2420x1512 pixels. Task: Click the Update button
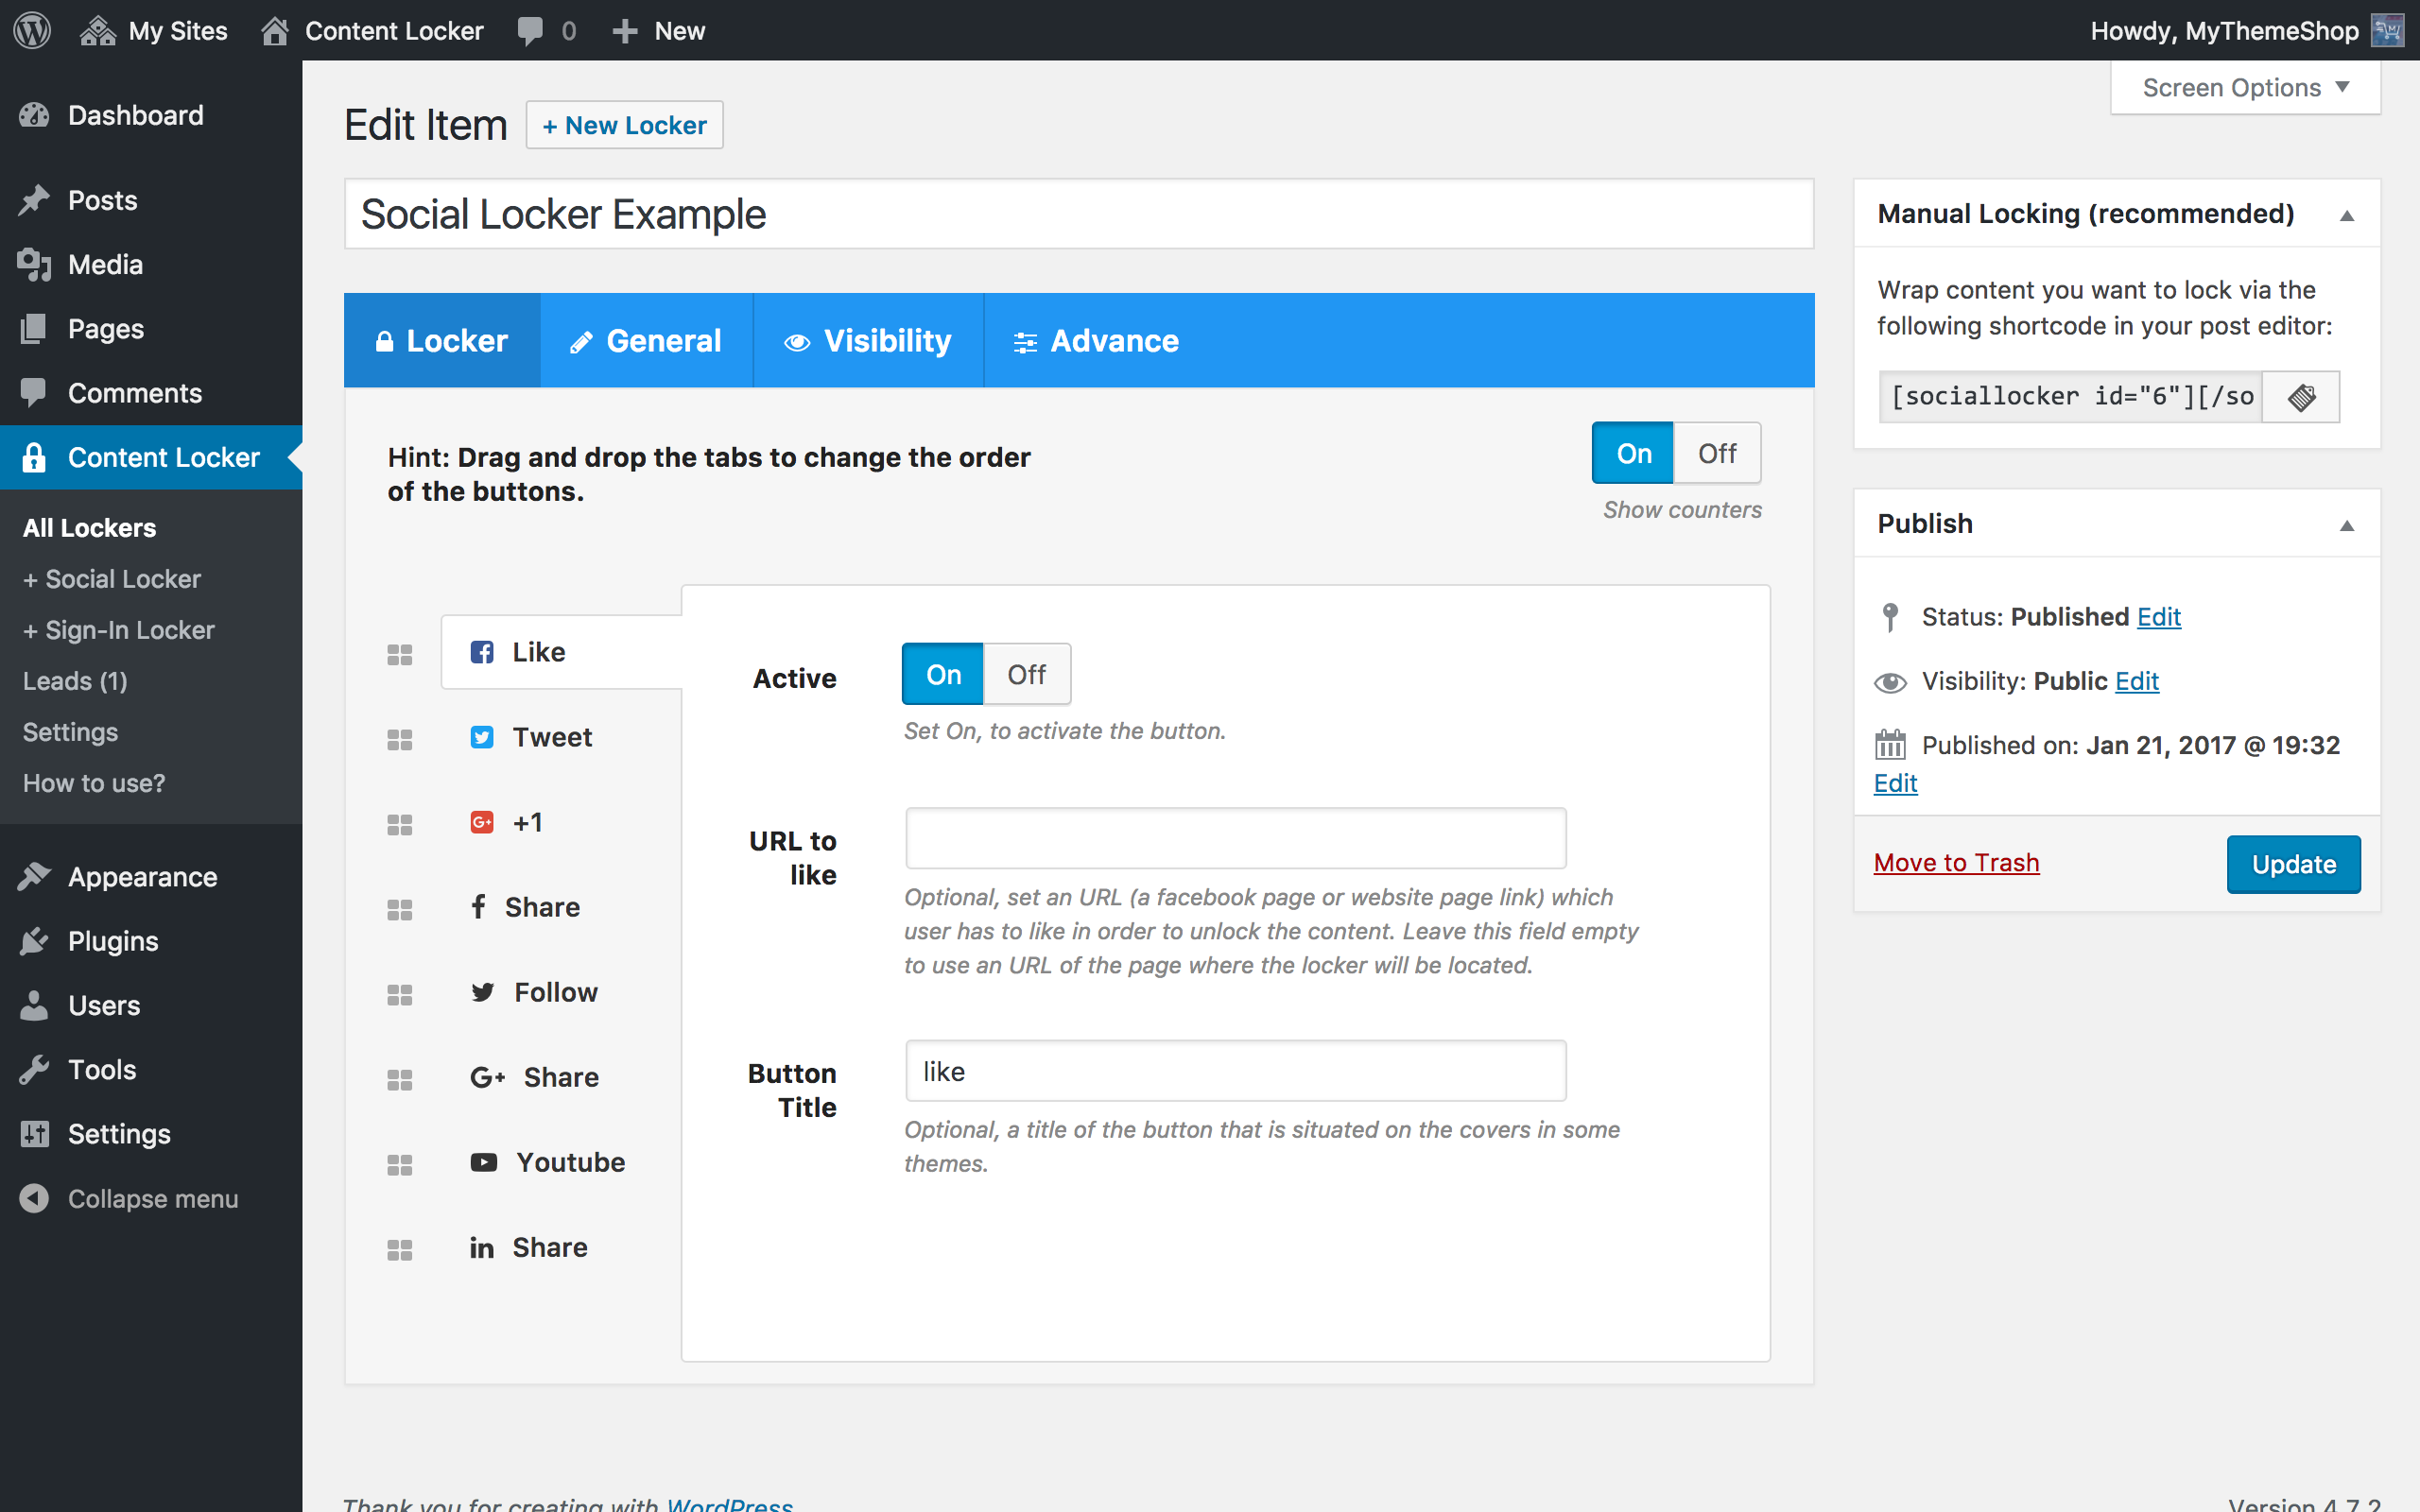2293,864
